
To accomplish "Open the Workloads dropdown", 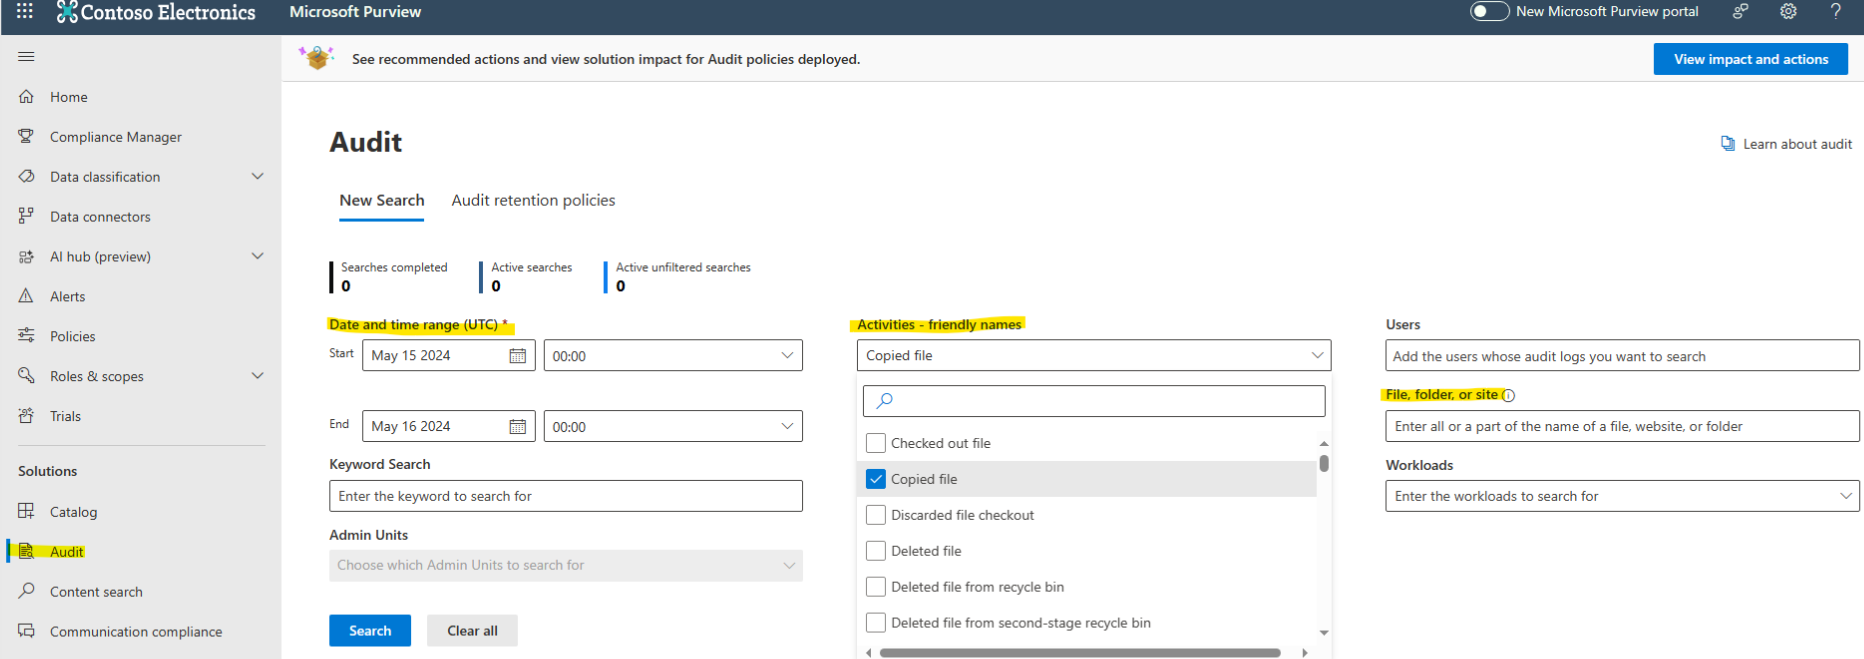I will pyautogui.click(x=1622, y=496).
